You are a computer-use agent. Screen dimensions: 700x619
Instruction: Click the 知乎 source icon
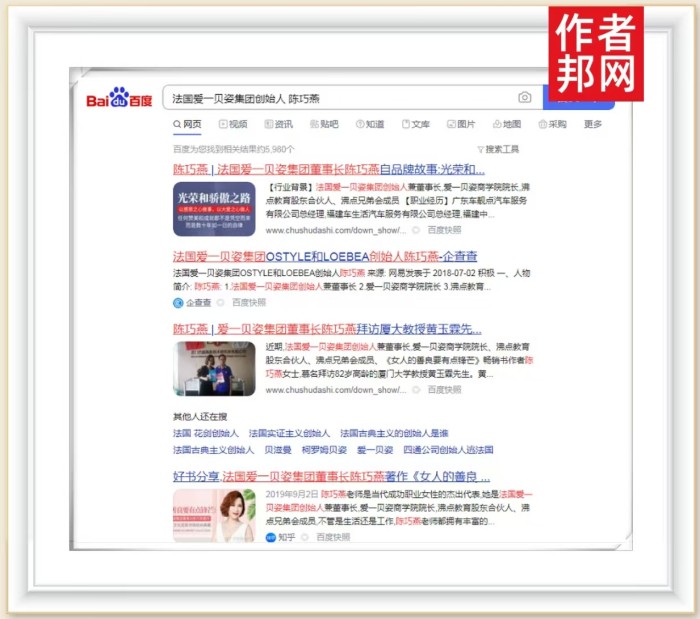[x=270, y=537]
